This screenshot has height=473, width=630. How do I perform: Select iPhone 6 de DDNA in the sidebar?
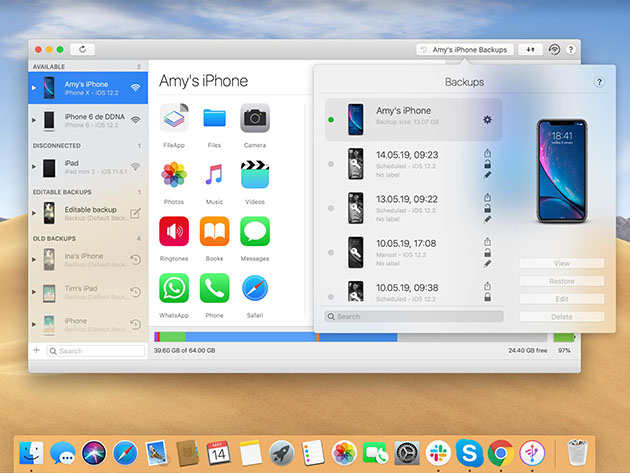[x=88, y=120]
